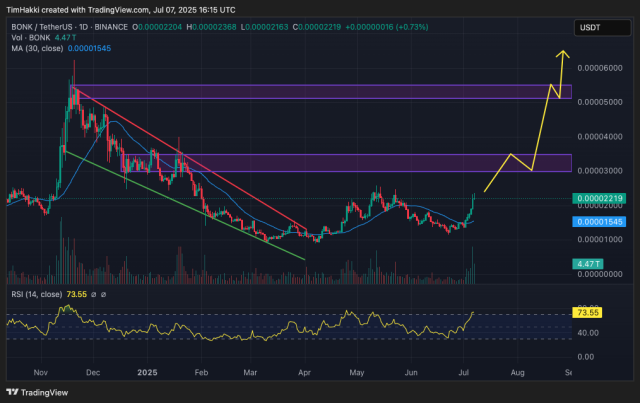Image resolution: width=640 pixels, height=403 pixels.
Task: Select the green descending support line
Action: click(185, 205)
